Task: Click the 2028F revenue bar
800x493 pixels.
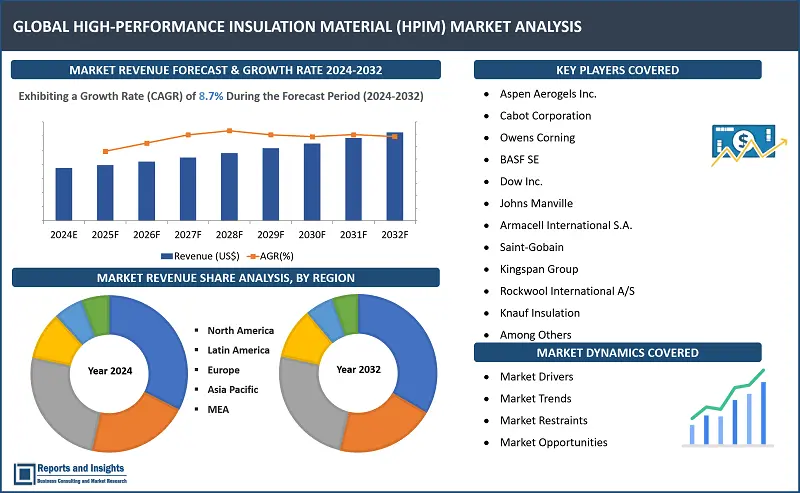Action: click(229, 187)
